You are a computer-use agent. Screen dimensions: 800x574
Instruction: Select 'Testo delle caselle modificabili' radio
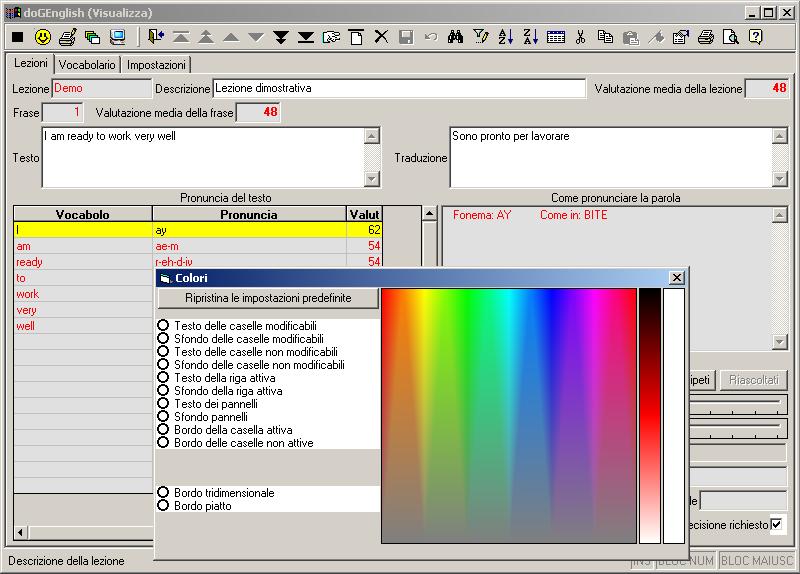click(163, 325)
